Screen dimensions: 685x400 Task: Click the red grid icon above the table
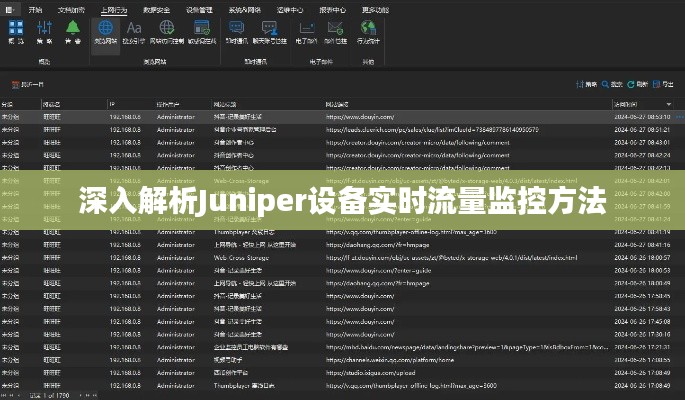point(16,84)
